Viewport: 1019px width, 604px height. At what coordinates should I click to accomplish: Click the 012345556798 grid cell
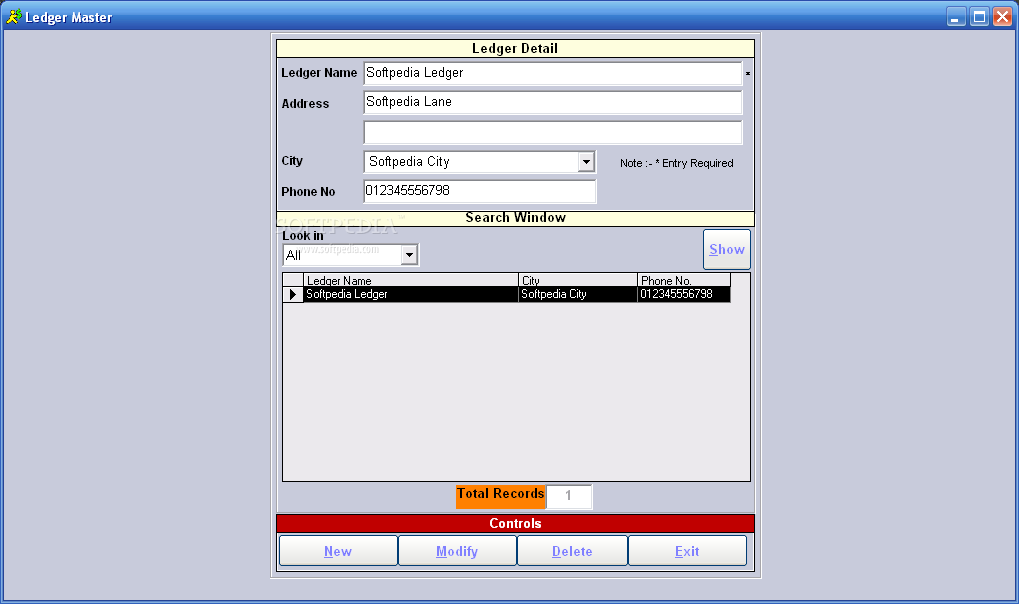coord(684,295)
